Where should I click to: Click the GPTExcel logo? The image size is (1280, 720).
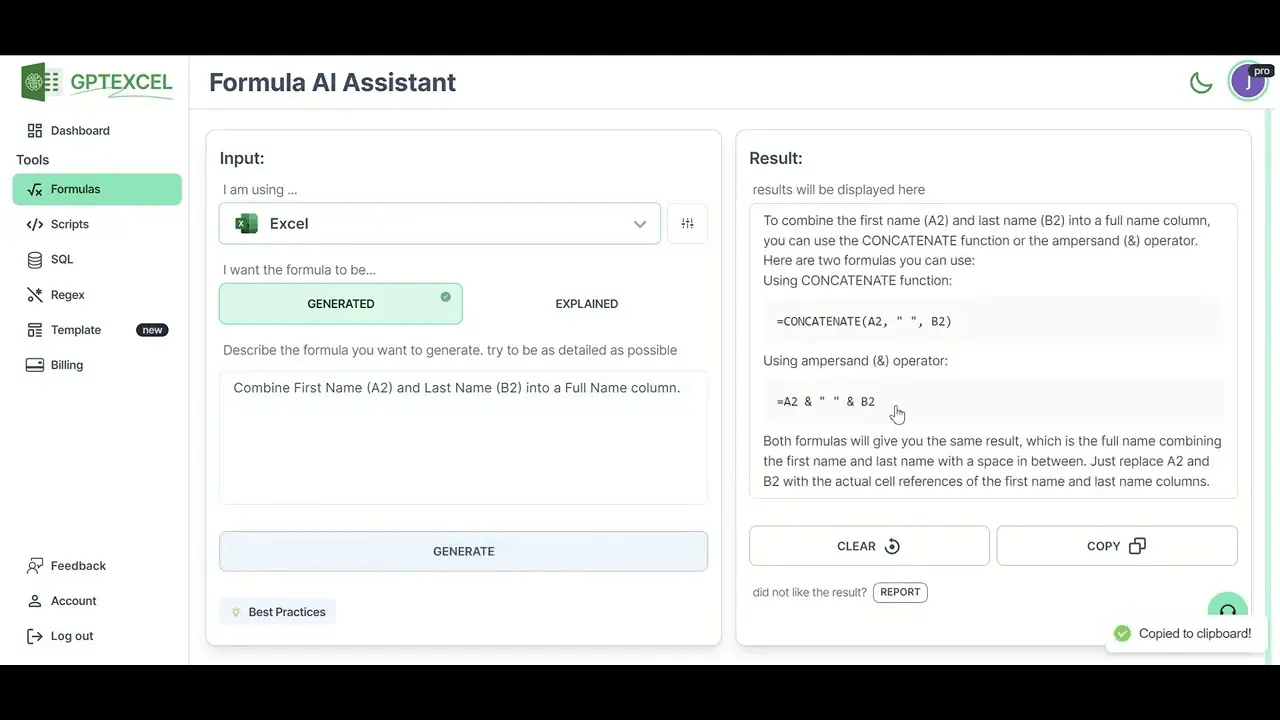point(97,82)
